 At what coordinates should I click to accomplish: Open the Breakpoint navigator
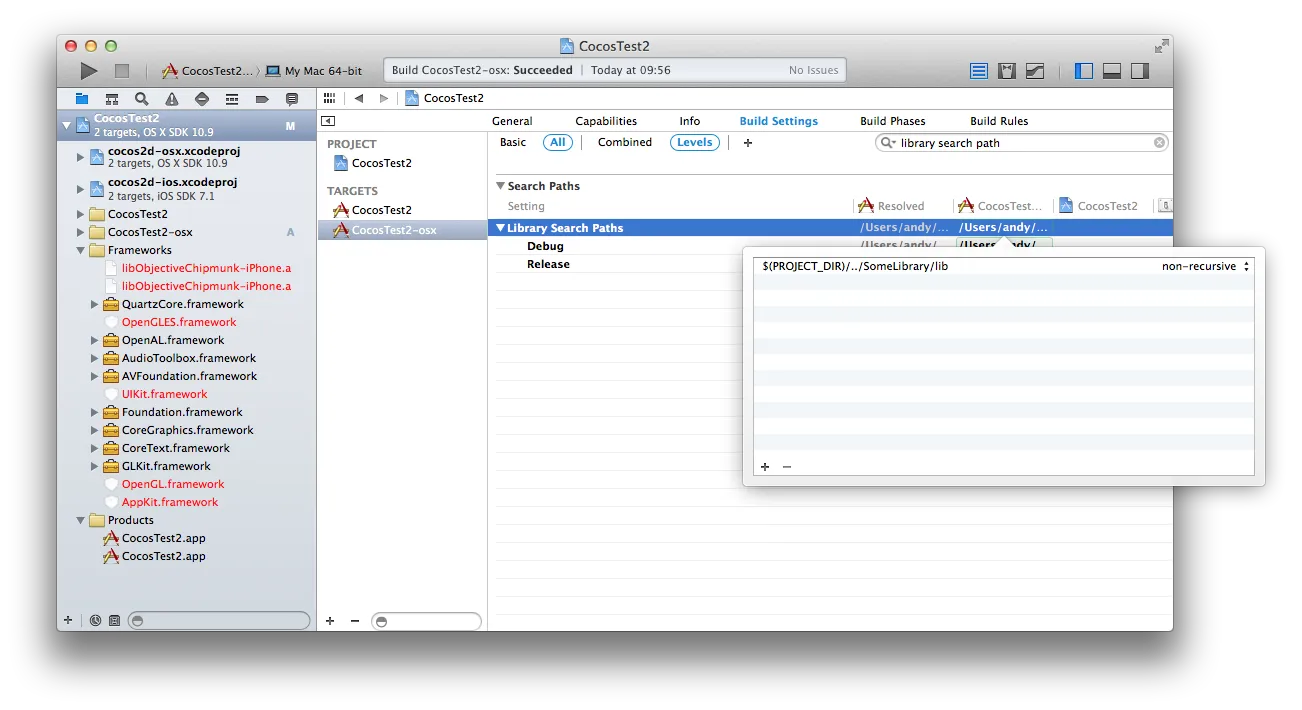click(262, 99)
